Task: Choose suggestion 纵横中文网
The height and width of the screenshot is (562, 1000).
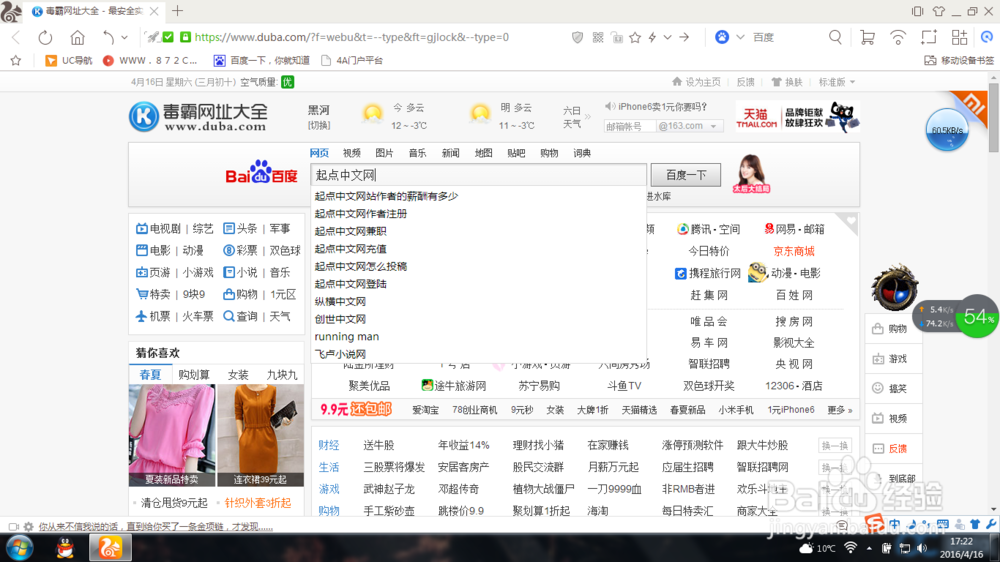Action: 340,301
